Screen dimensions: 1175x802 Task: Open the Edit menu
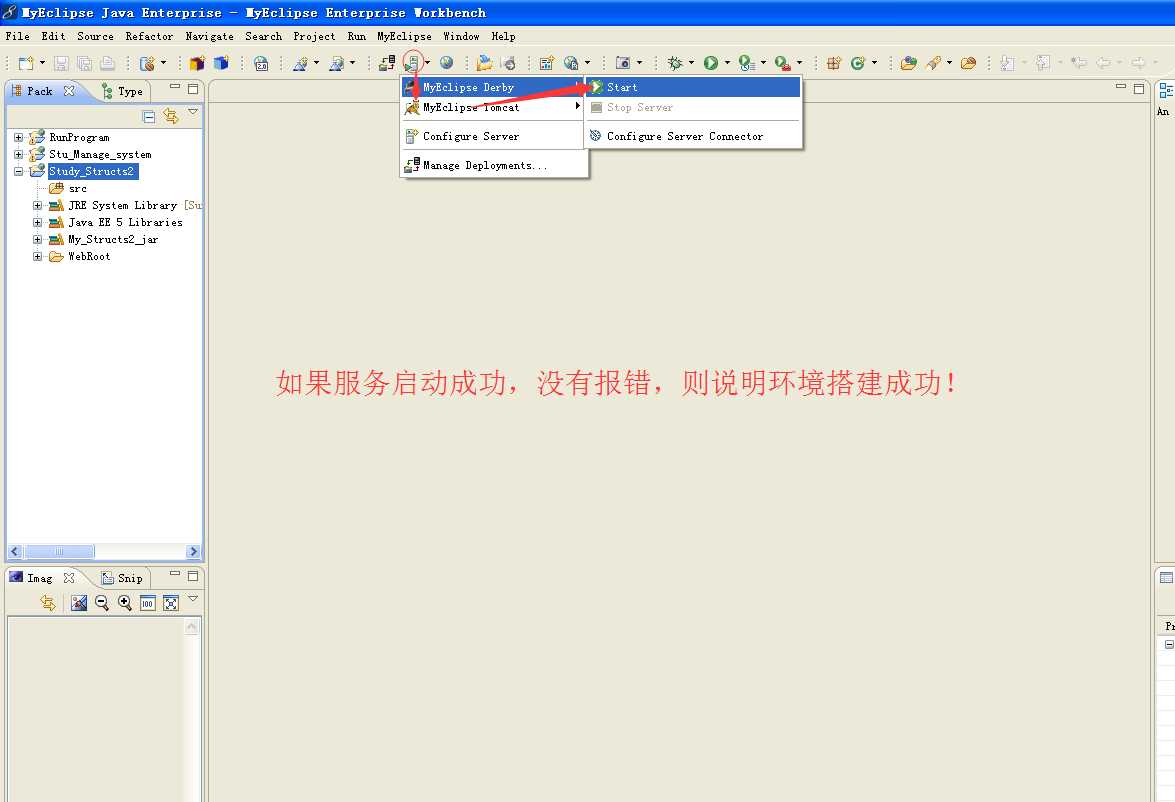click(x=53, y=36)
